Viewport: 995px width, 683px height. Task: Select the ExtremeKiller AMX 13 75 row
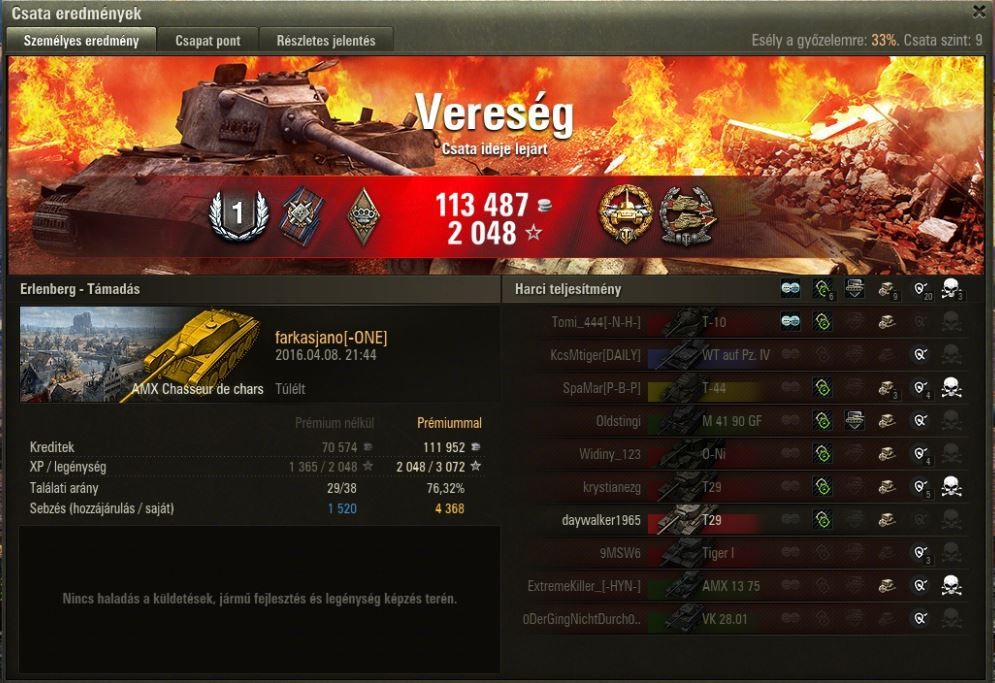tap(742, 586)
